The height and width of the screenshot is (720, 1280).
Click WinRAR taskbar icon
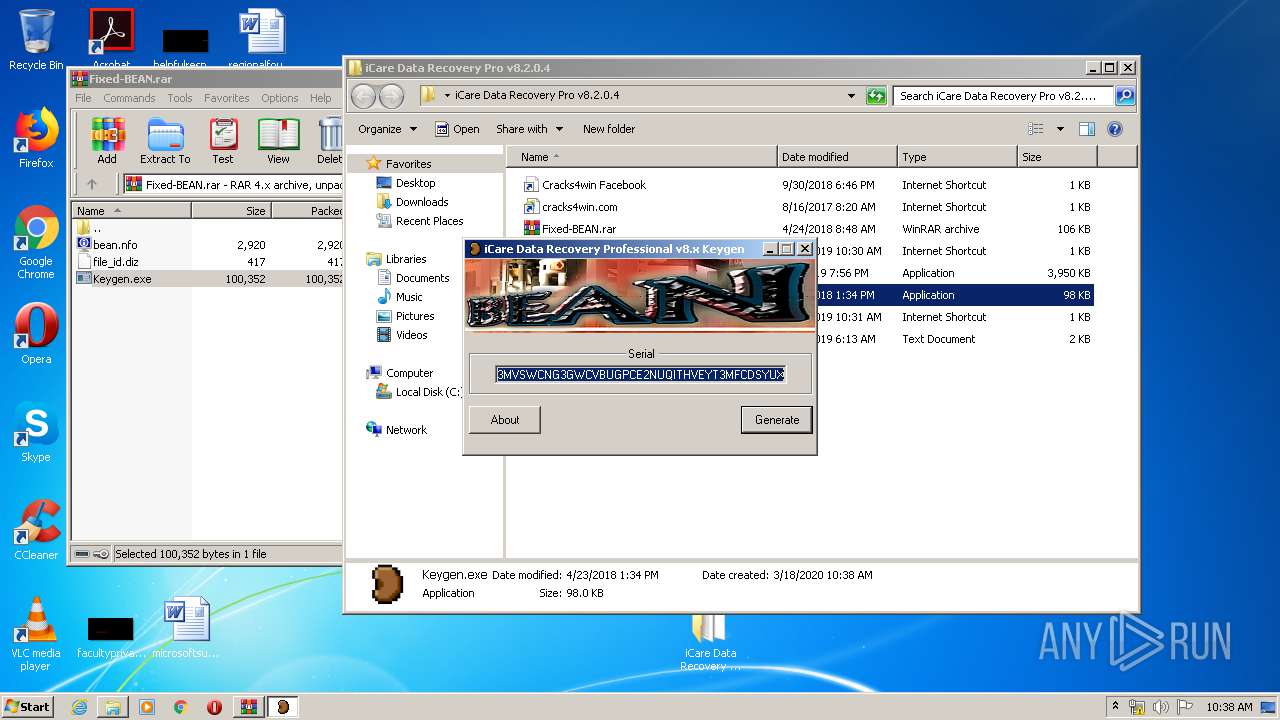[248, 706]
